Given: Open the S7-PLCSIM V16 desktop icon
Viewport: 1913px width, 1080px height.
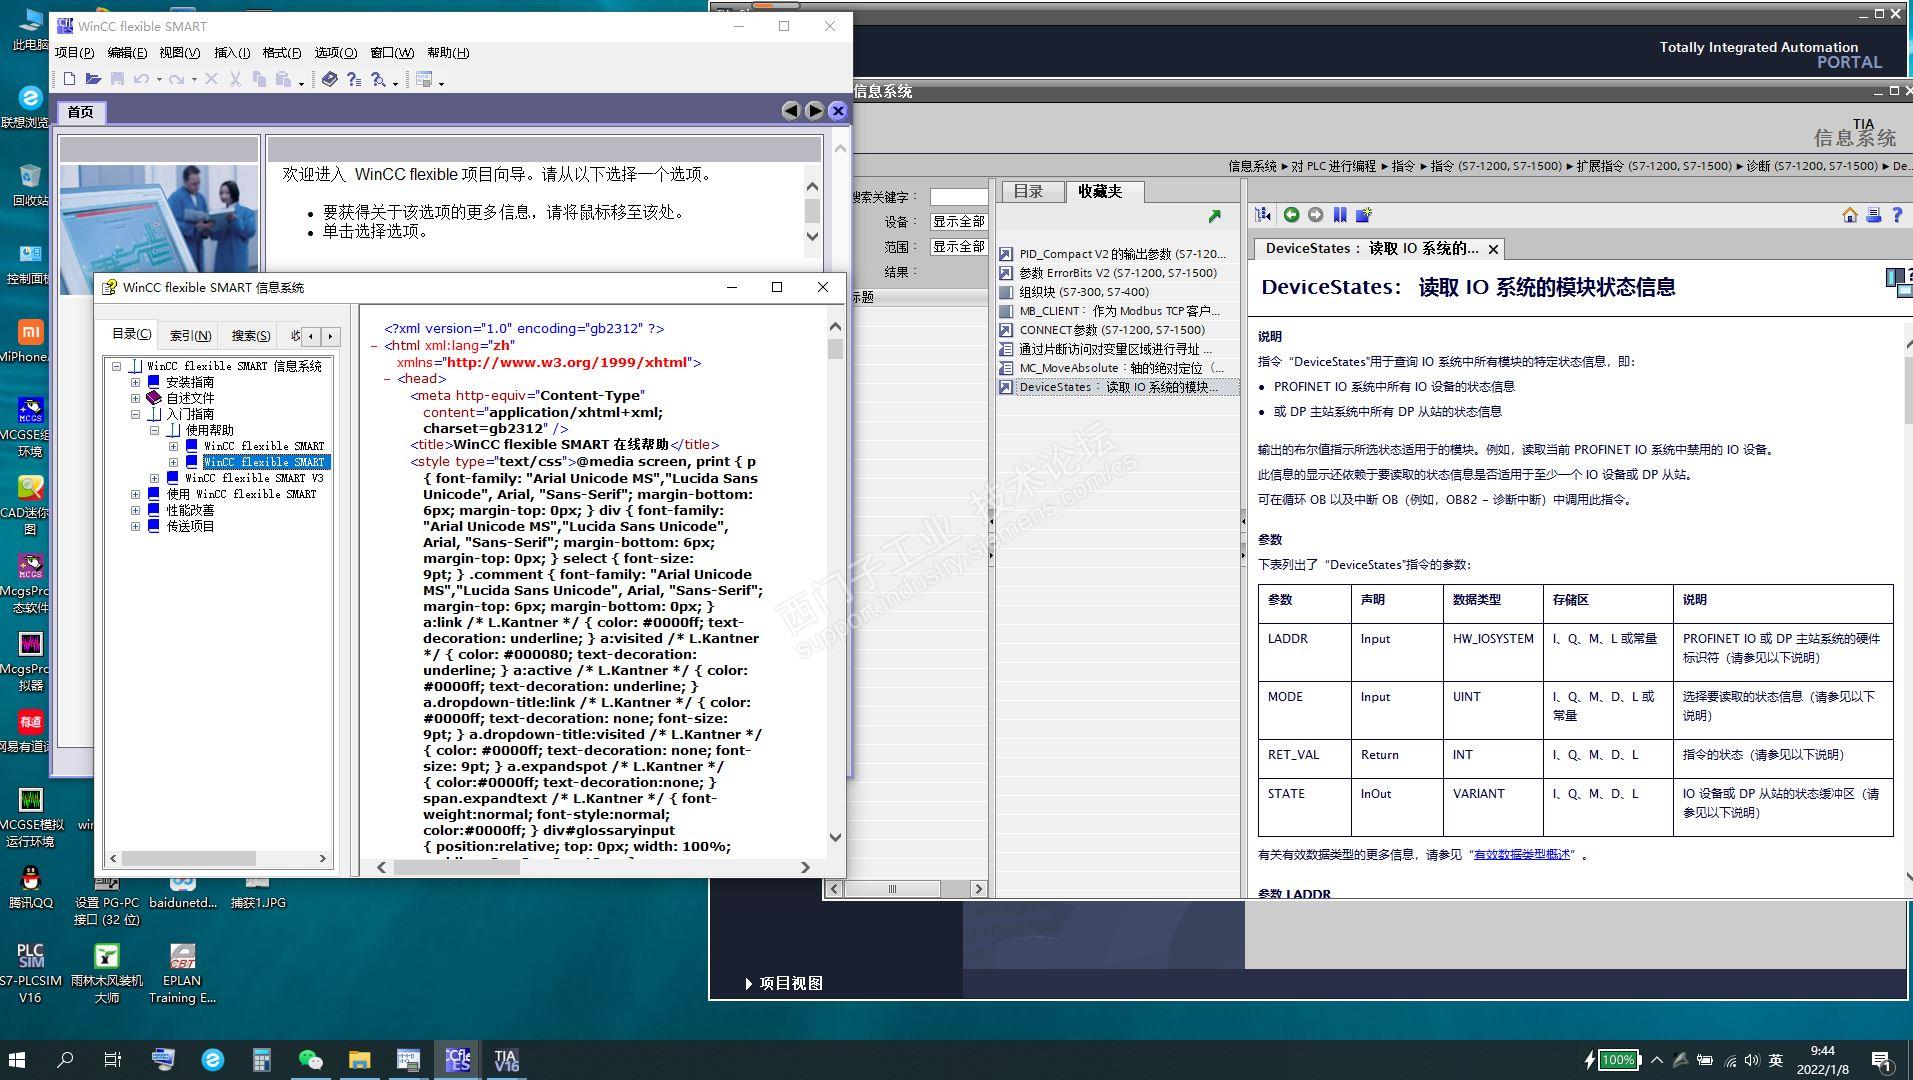Looking at the screenshot, I should [x=30, y=972].
